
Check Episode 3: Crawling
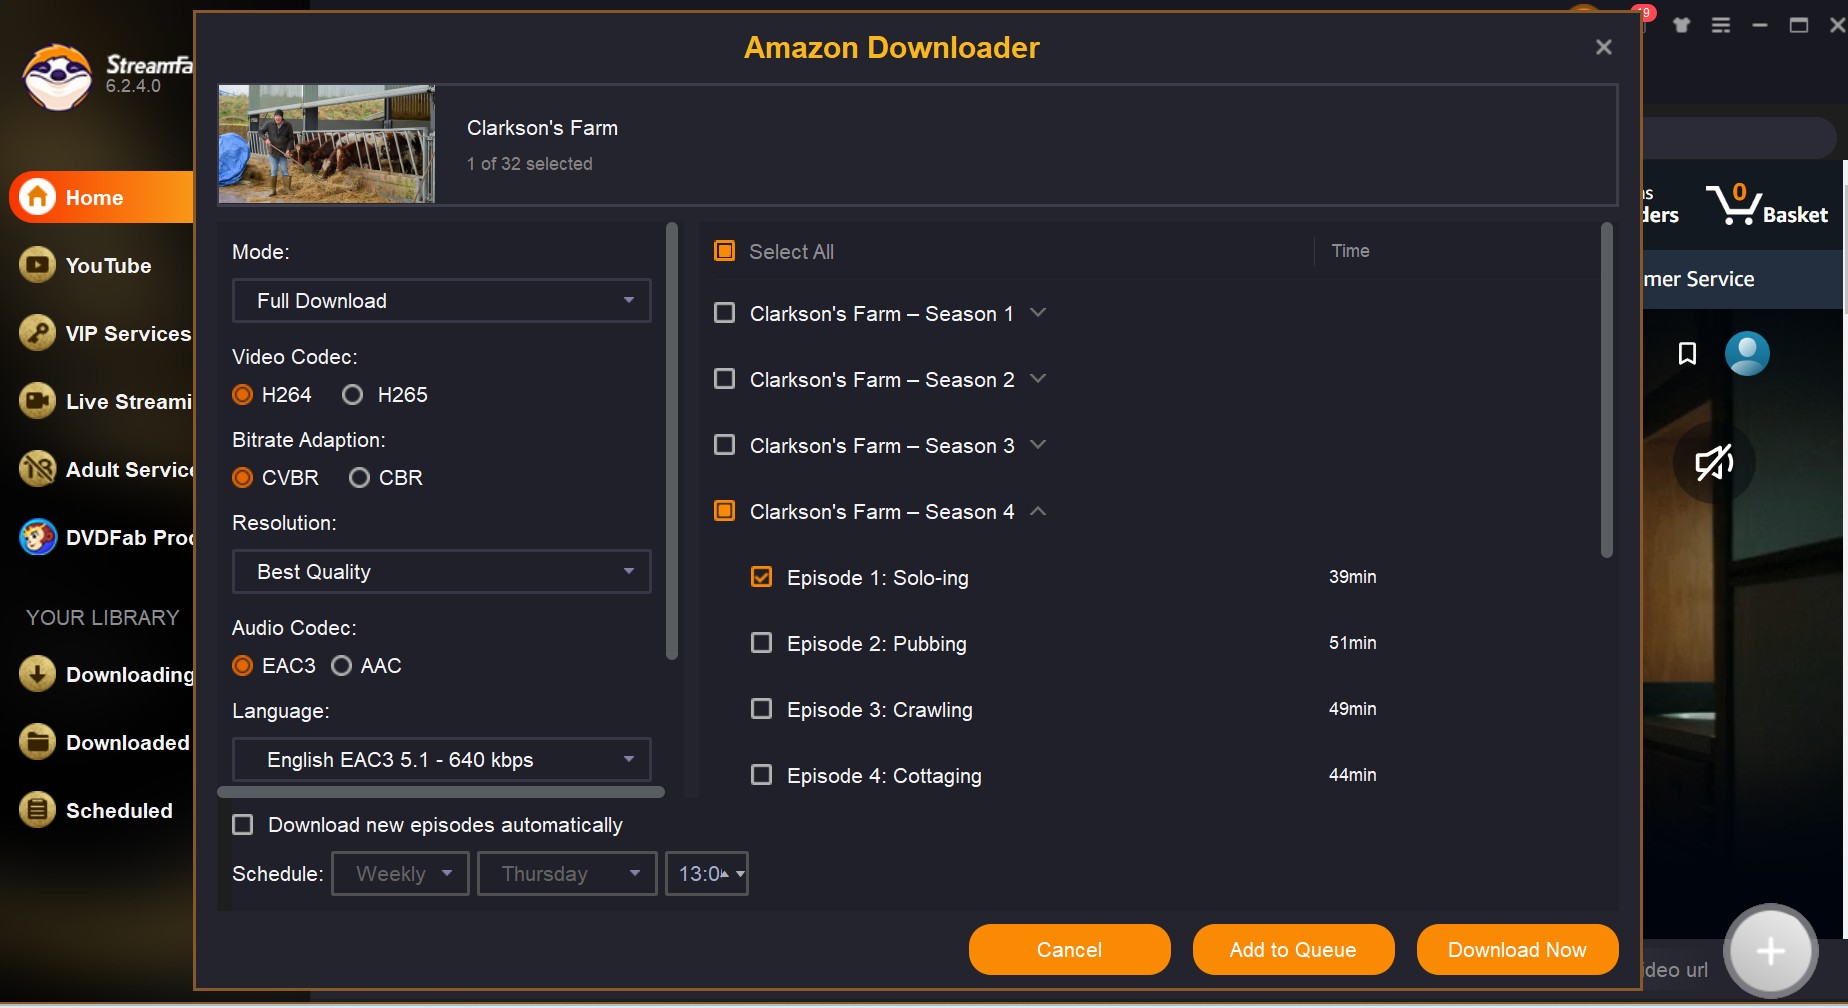[762, 709]
